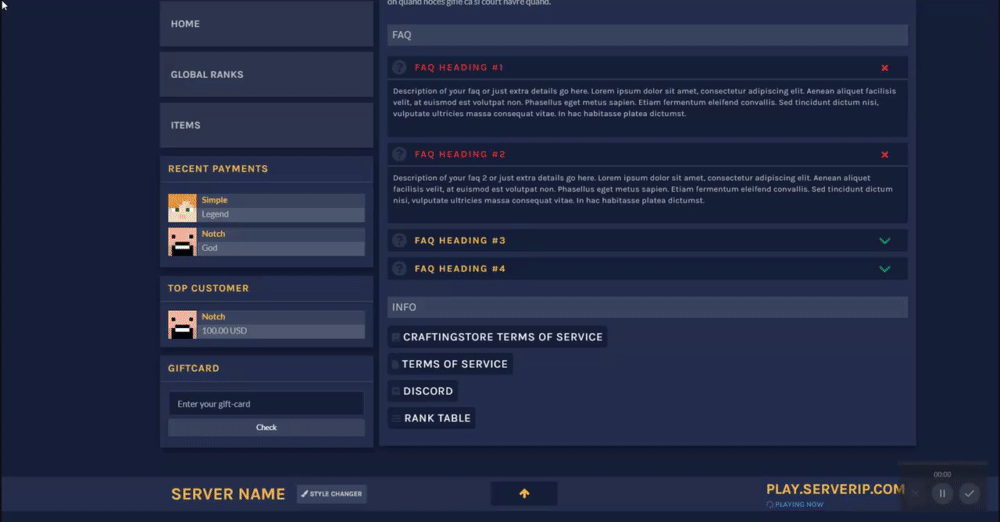Click the gift card Check button
Viewport: 1000px width, 522px height.
(266, 428)
